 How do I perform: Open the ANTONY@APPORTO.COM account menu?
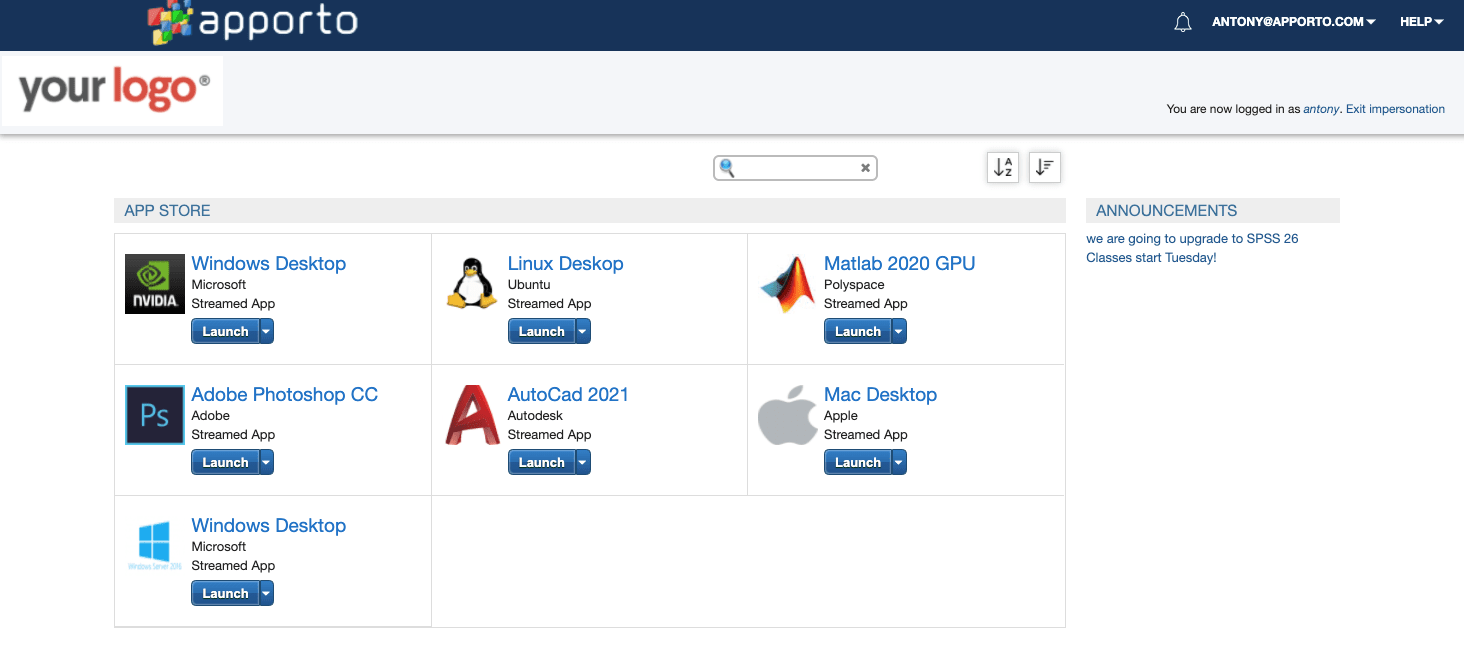(1293, 22)
